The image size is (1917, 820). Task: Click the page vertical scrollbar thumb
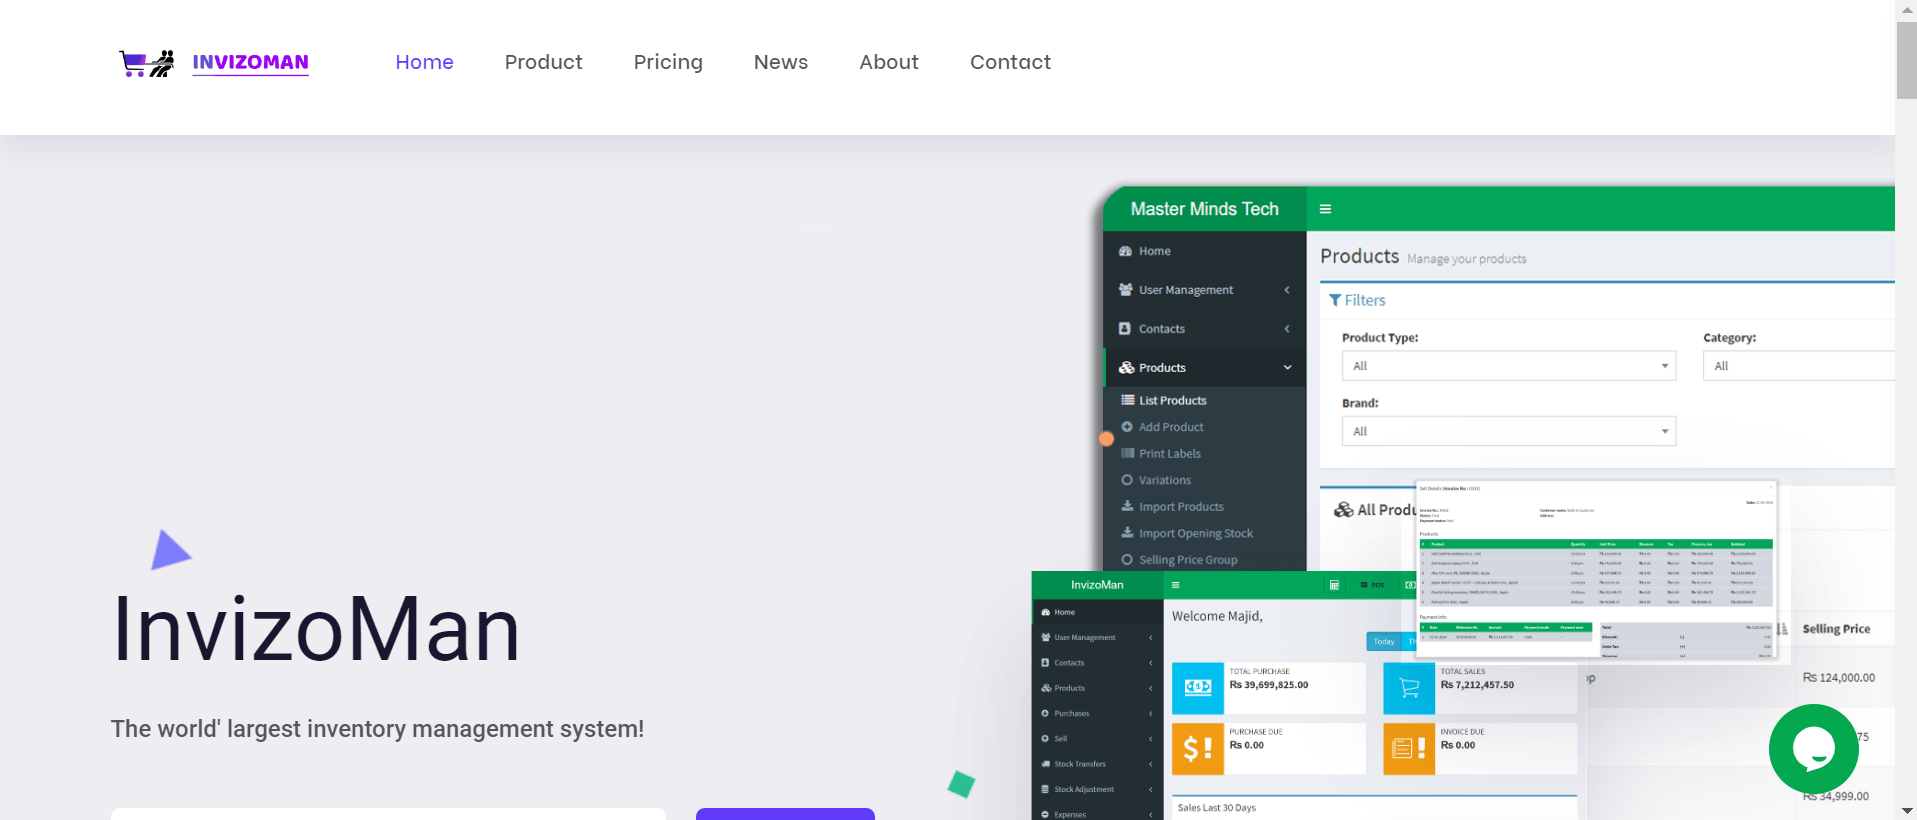click(x=1906, y=60)
